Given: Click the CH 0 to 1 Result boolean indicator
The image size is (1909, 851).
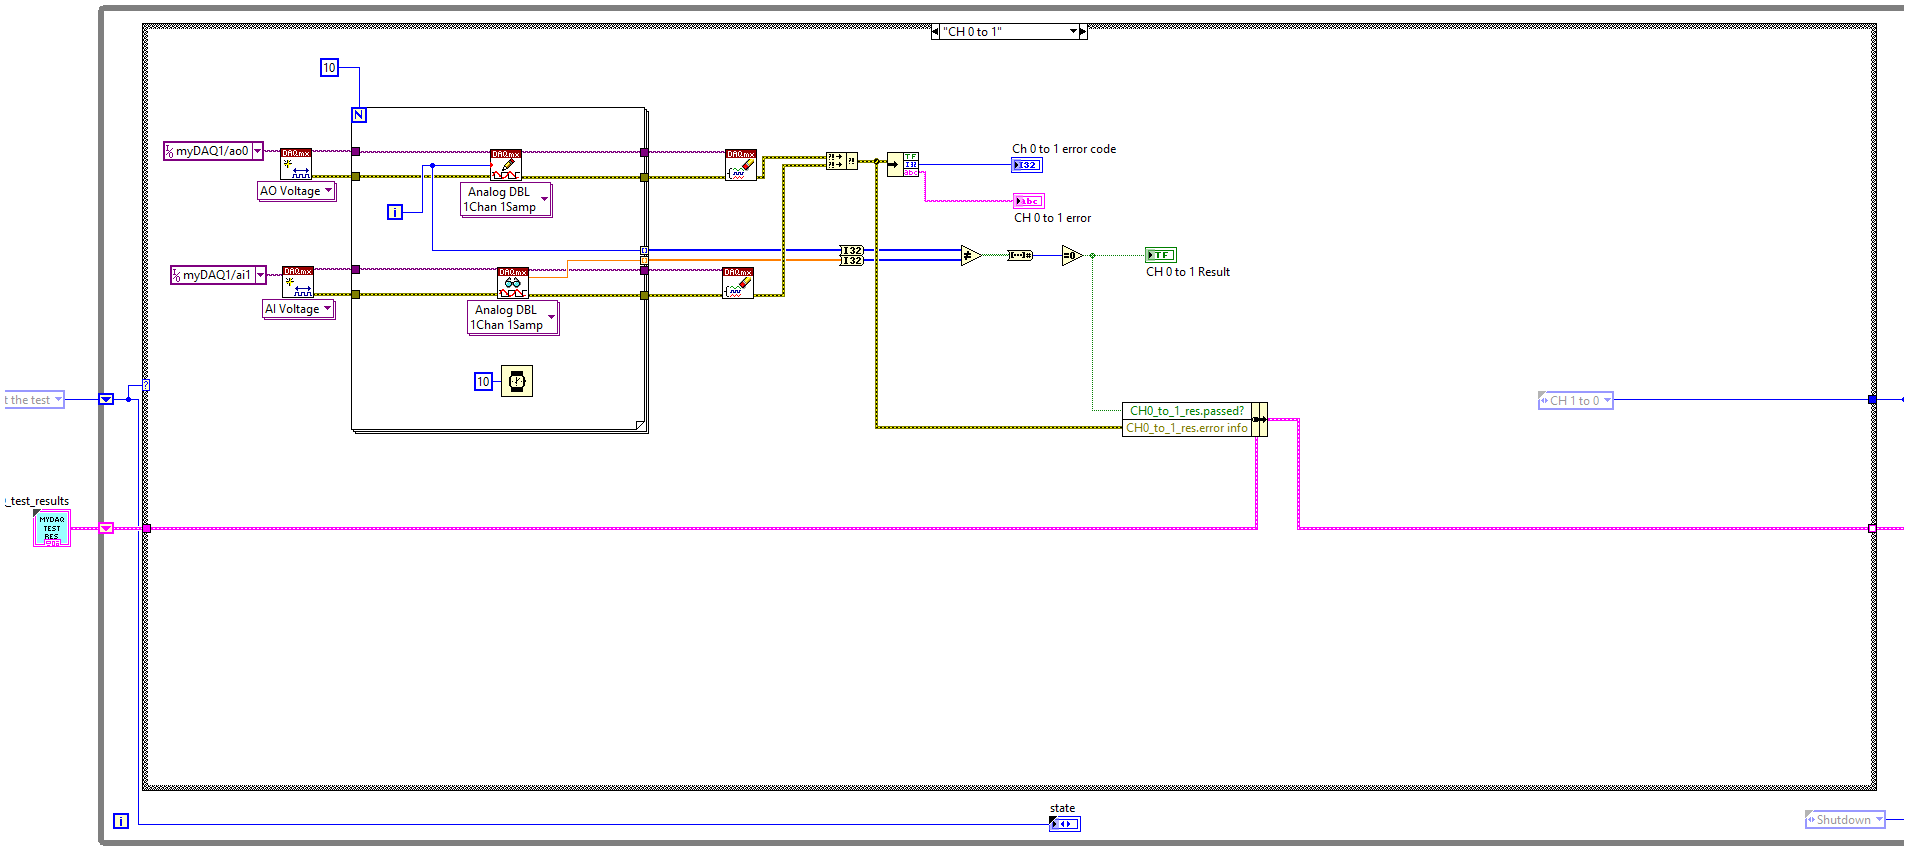Looking at the screenshot, I should (1161, 255).
